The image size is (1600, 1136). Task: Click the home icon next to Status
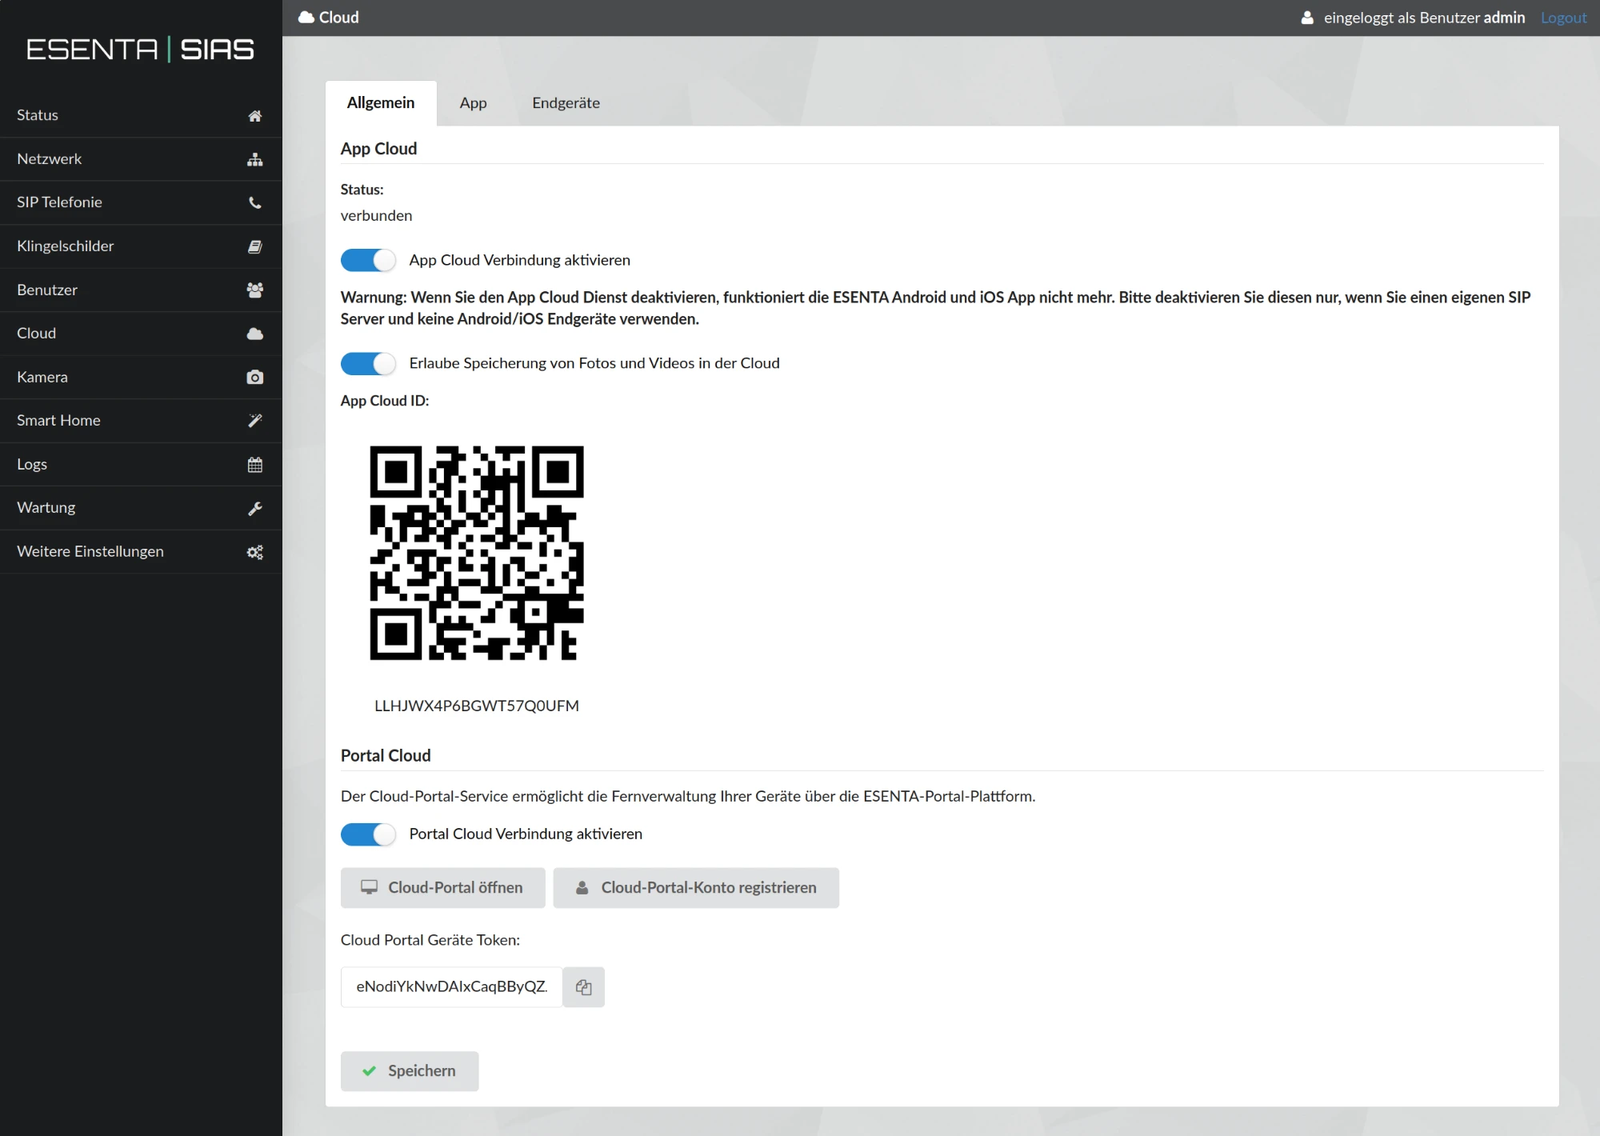click(255, 116)
